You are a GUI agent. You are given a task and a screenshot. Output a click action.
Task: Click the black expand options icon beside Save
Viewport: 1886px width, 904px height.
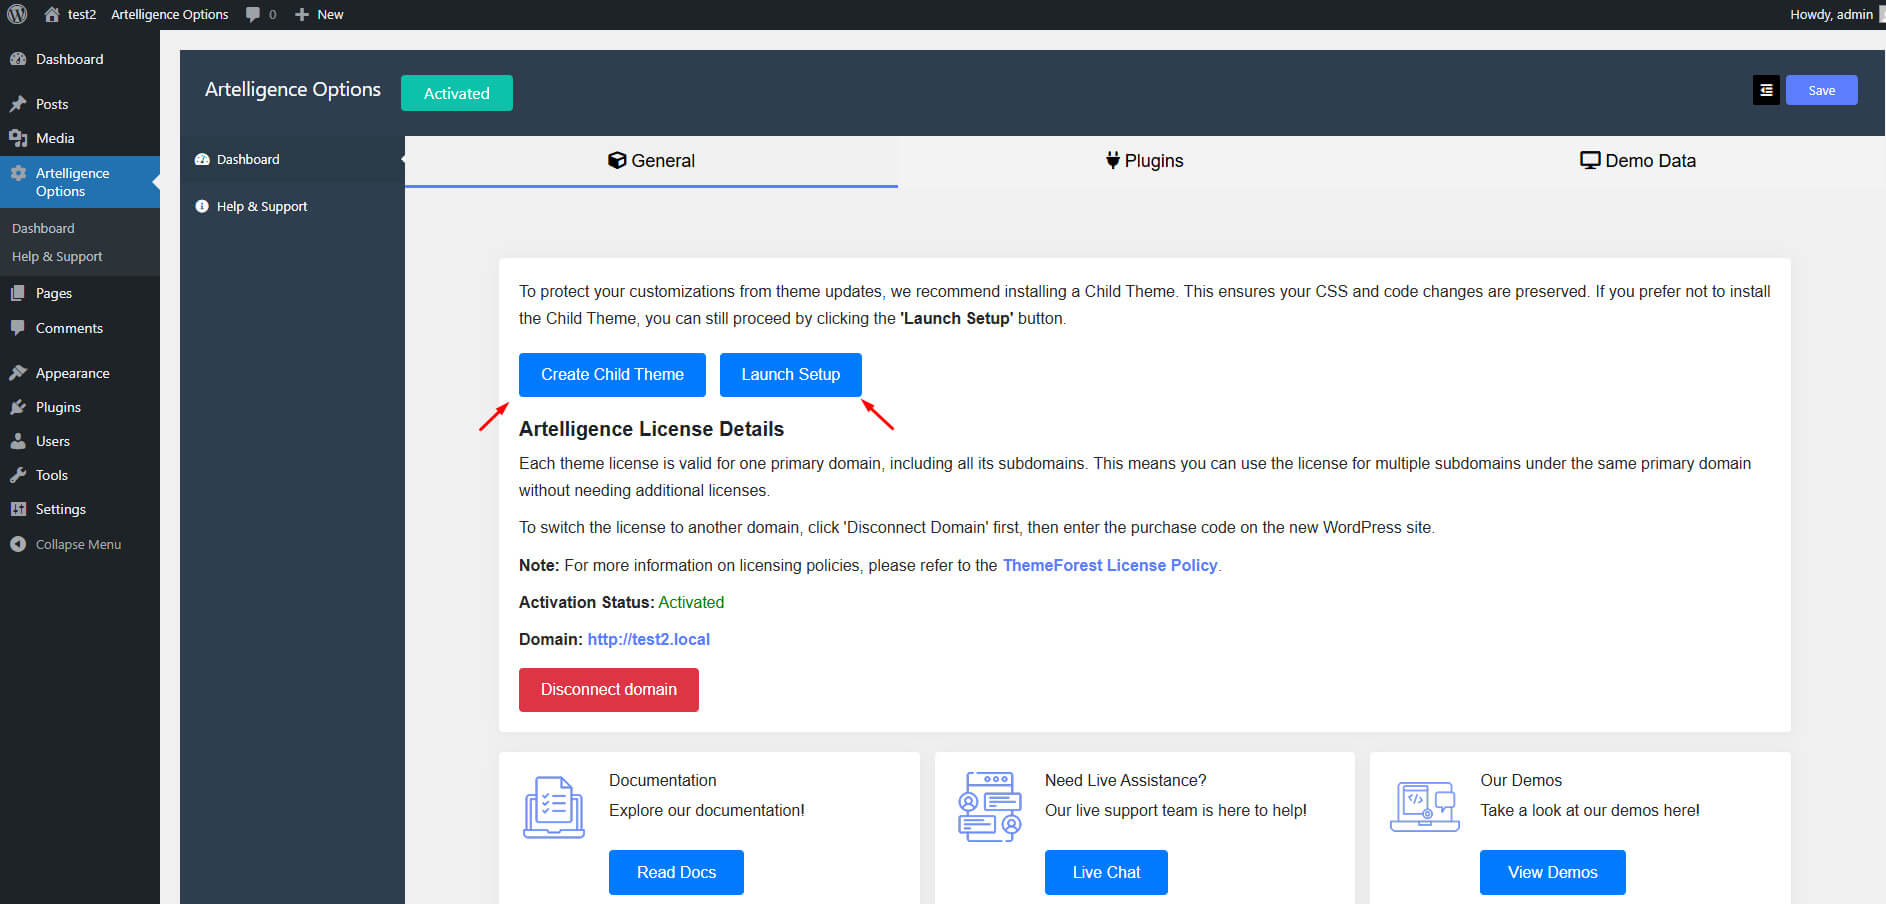1766,90
